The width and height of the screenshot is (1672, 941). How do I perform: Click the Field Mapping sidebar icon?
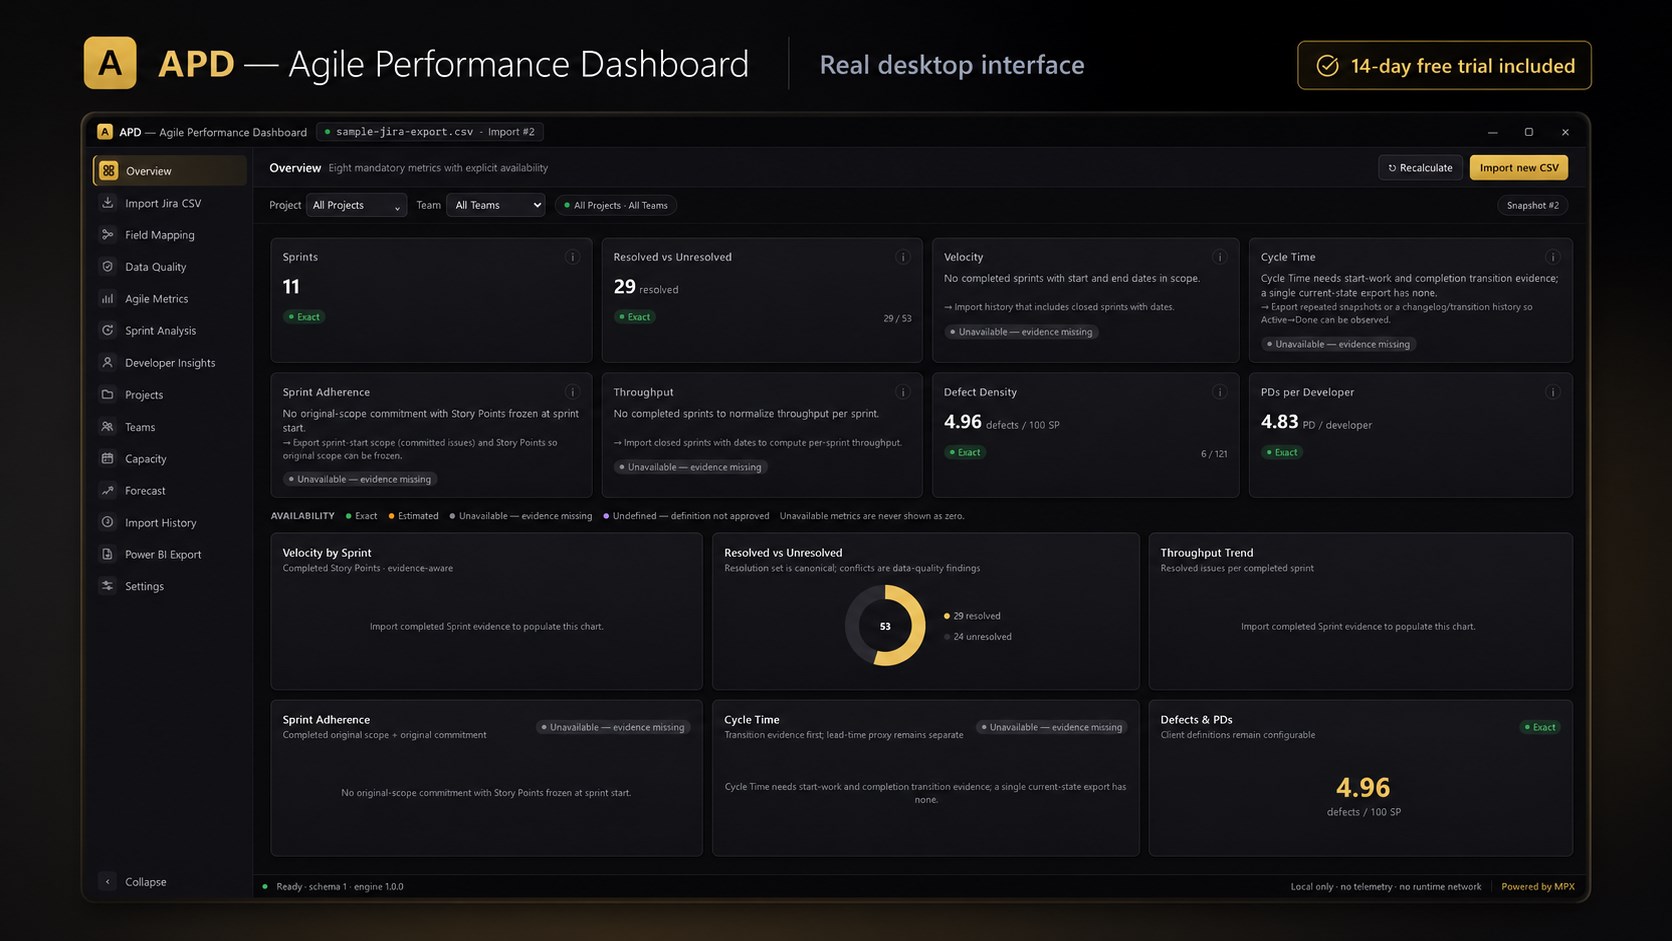(x=107, y=235)
